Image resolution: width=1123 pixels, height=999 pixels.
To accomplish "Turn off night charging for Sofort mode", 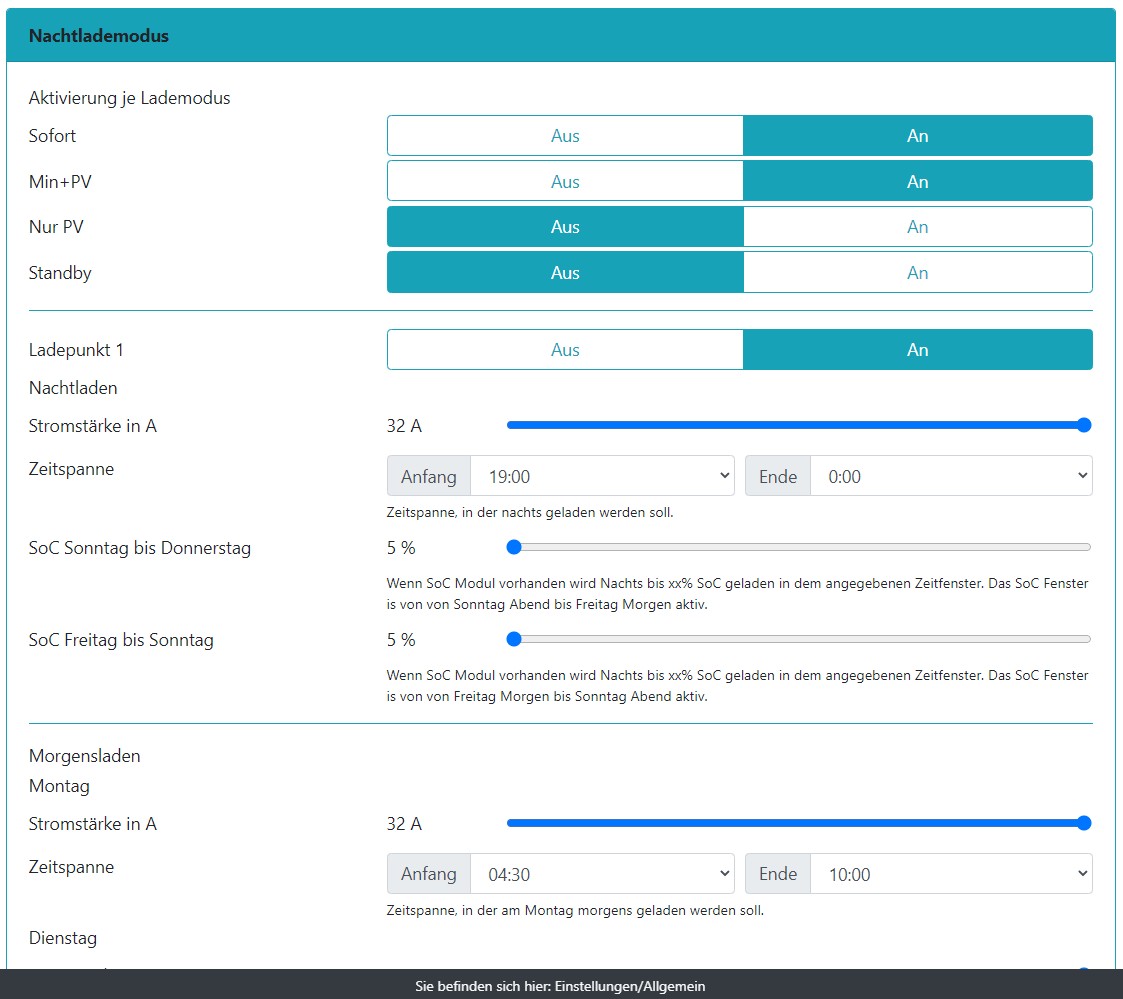I will (565, 136).
